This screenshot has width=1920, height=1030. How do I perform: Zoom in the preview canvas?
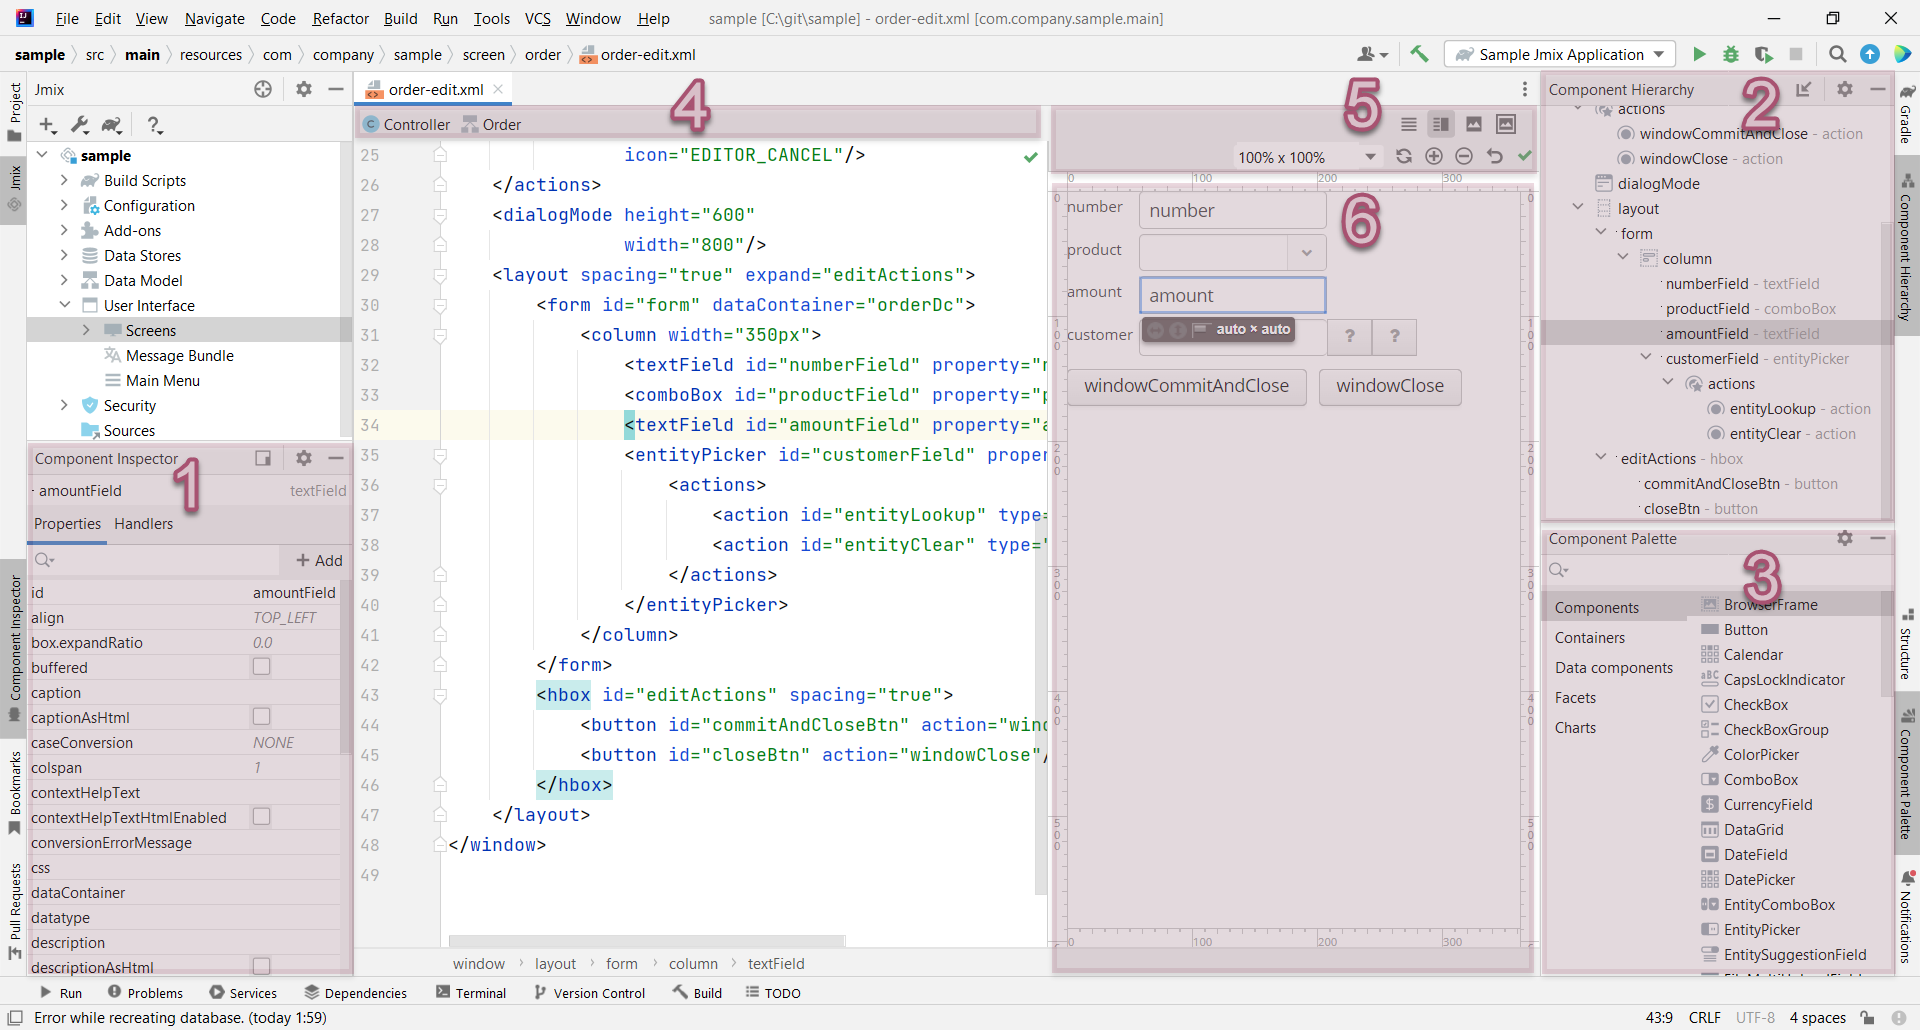1434,156
